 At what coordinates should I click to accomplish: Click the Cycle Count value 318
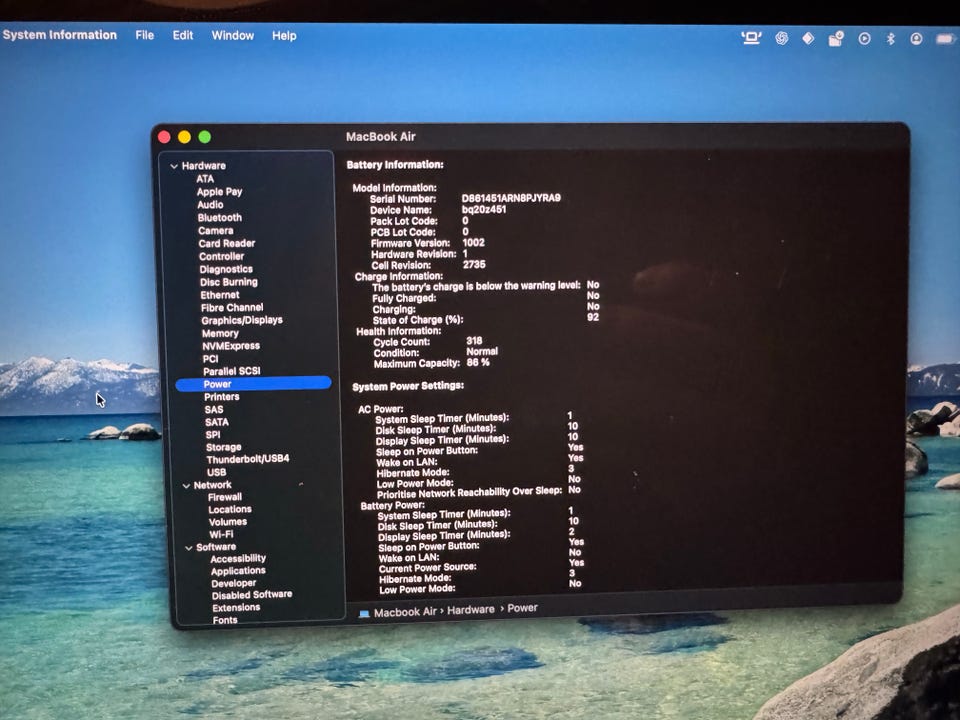coord(474,340)
